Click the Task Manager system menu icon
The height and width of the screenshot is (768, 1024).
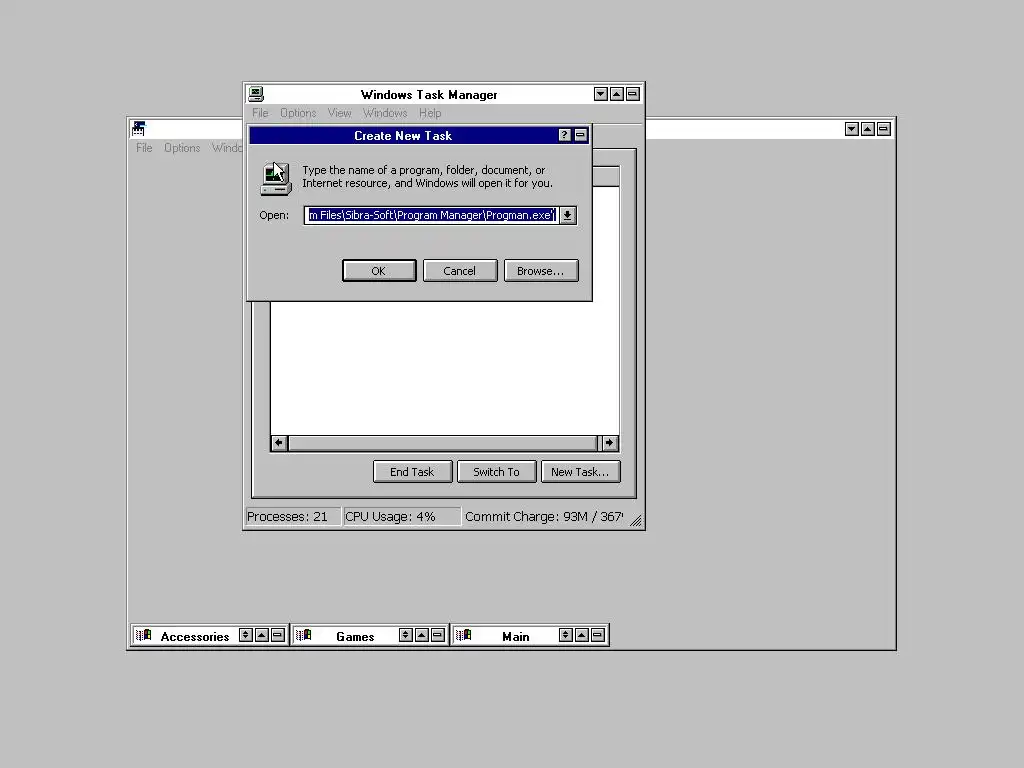point(256,94)
